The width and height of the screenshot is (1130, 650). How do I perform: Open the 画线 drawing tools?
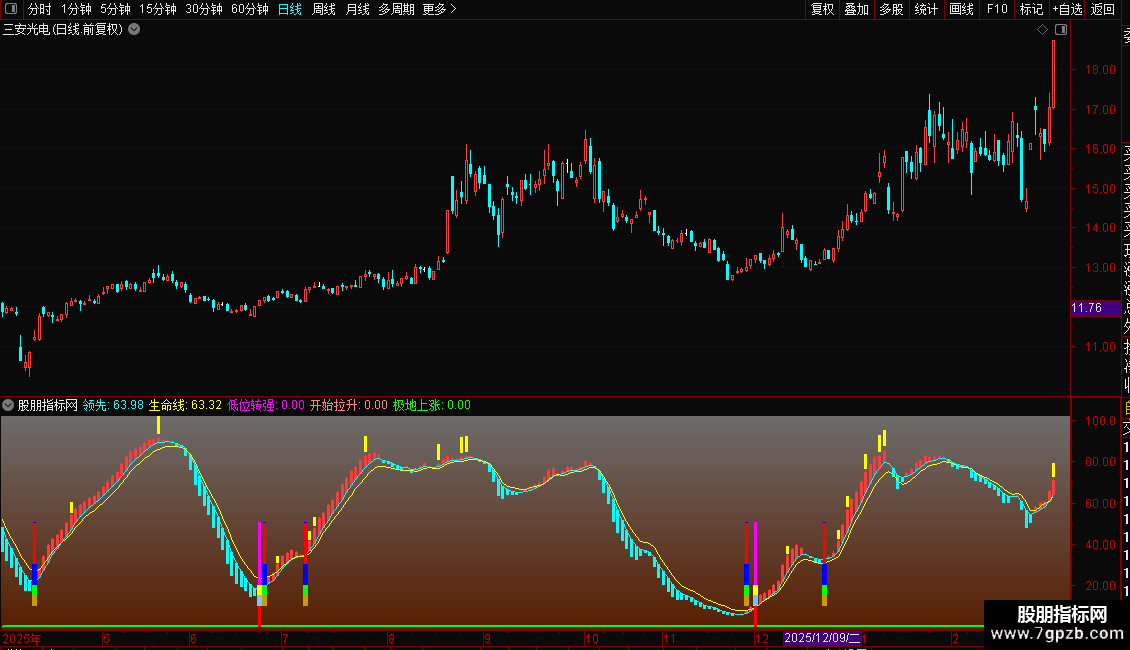(x=961, y=9)
